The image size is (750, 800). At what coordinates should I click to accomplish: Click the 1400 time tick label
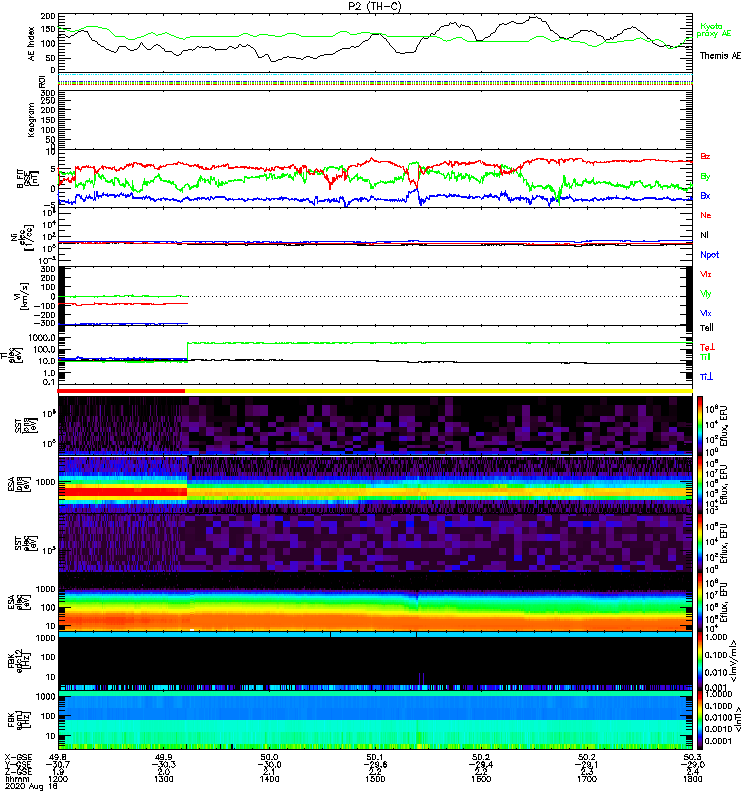tap(269, 779)
